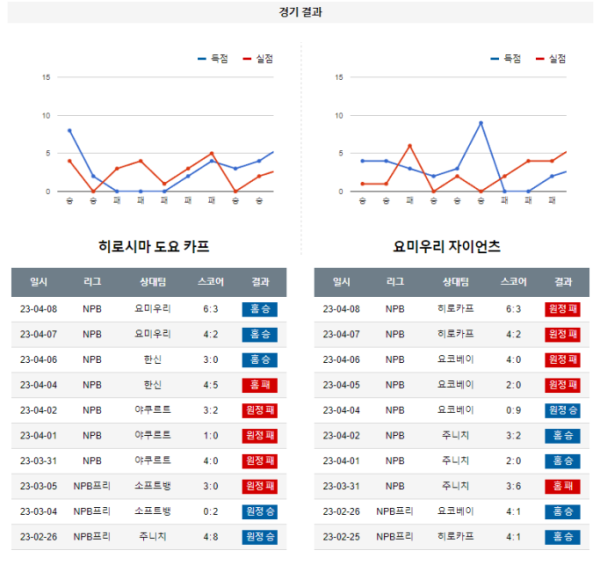This screenshot has width=600, height=565.
Task: Click 원정패 badge in Yomiuri's 23-04-06 row
Action: 562,360
